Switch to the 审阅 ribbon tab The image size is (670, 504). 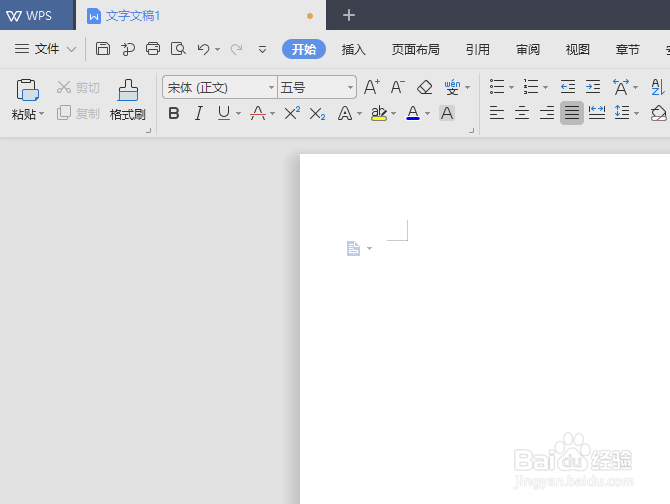[528, 50]
